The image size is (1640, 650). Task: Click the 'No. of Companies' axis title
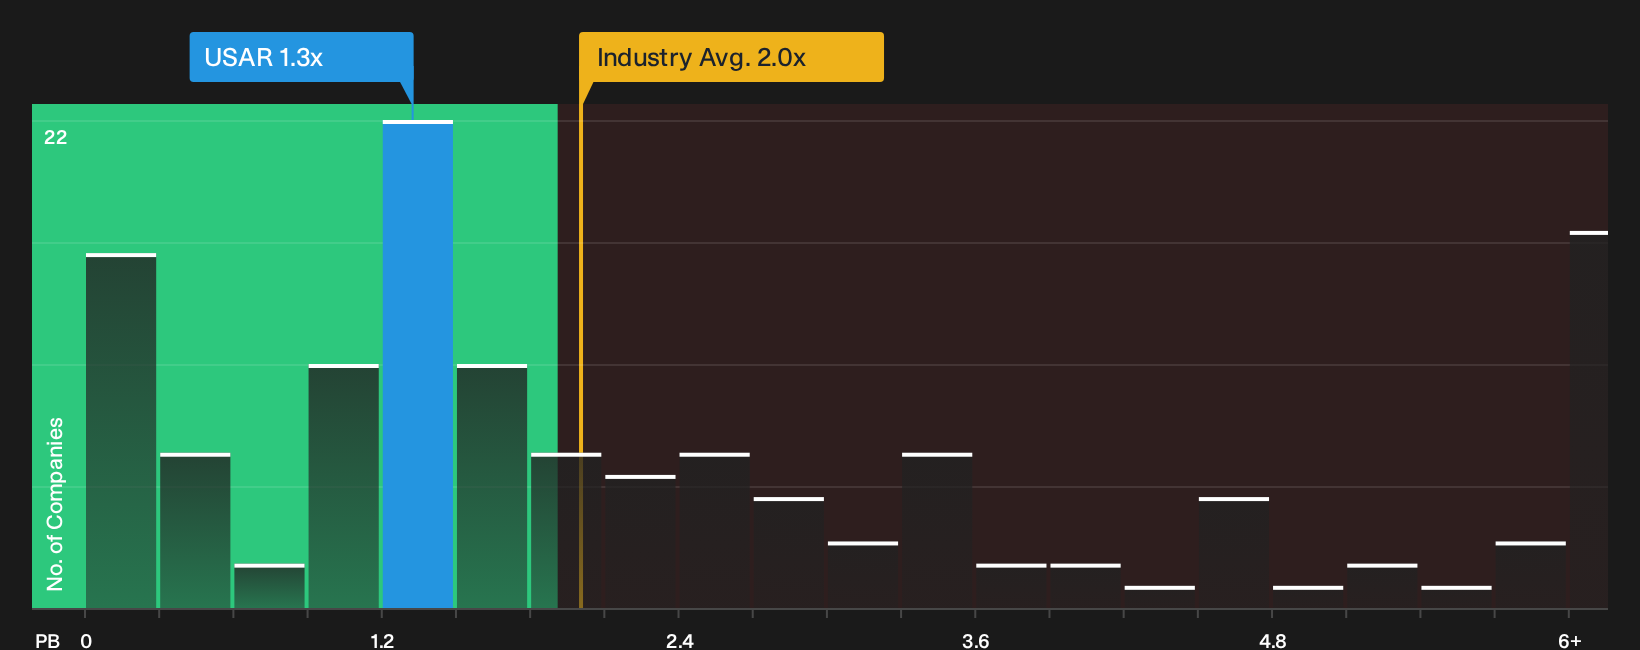pyautogui.click(x=55, y=503)
